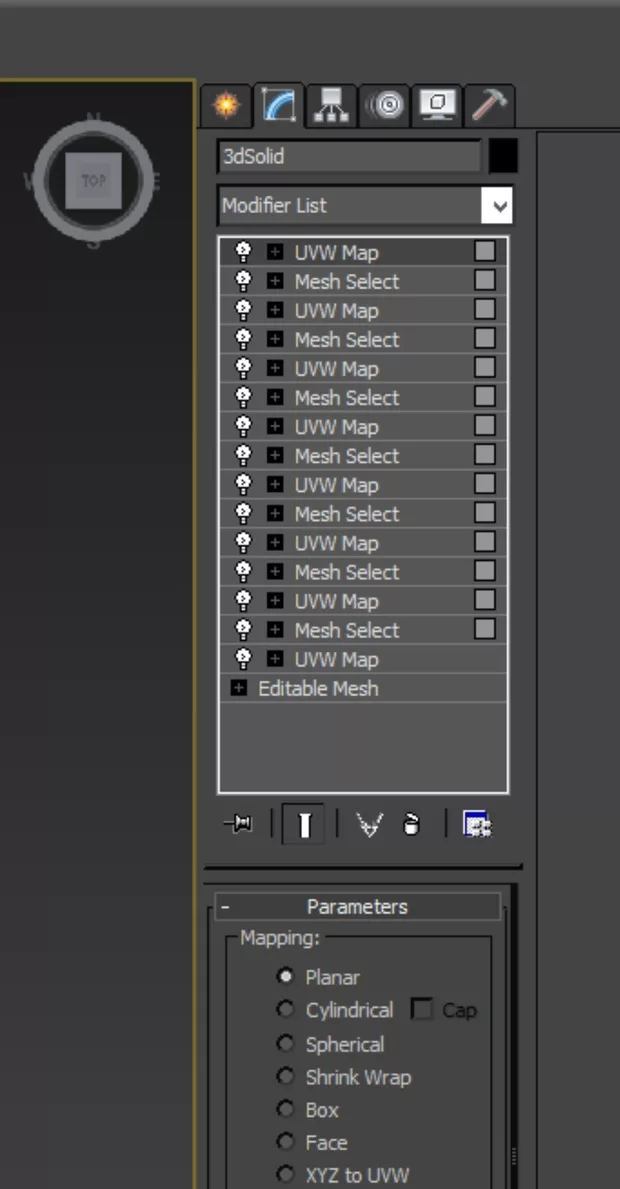
Task: Choose Spherical mapping option
Action: (286, 1044)
